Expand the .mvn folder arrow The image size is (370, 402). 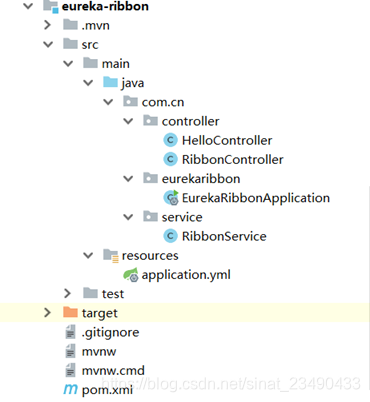[x=48, y=25]
